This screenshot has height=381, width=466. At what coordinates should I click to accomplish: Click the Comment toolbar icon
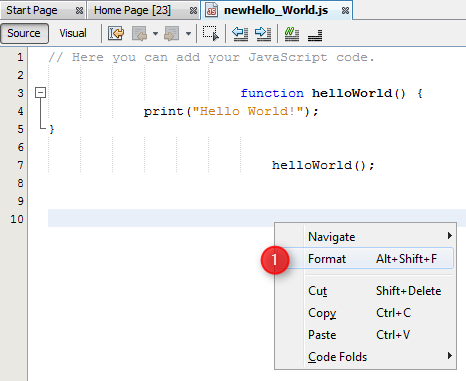[292, 34]
